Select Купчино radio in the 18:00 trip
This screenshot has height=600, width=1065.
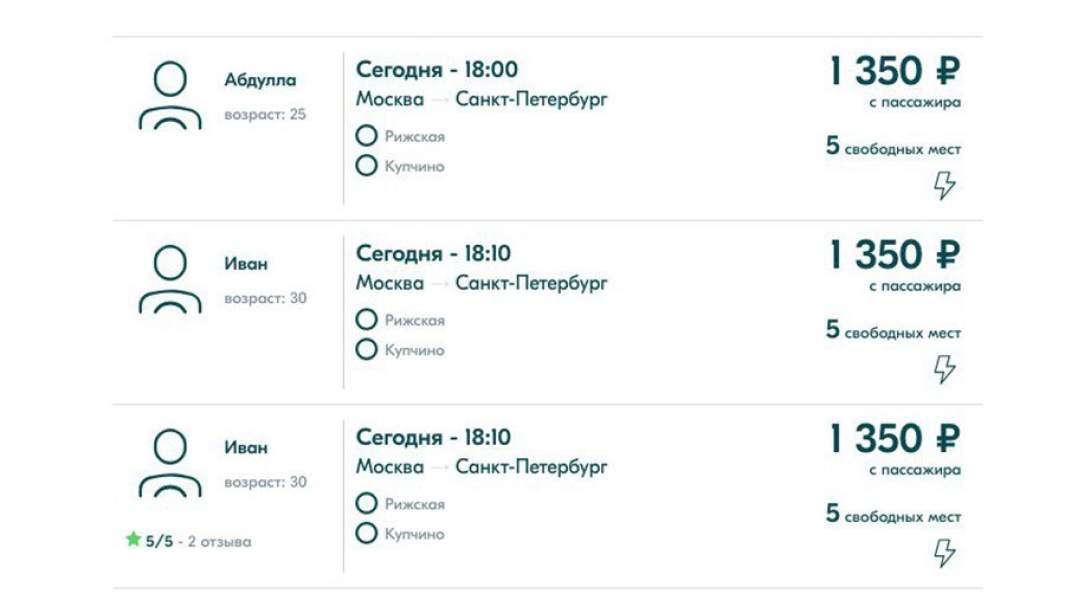pos(367,166)
